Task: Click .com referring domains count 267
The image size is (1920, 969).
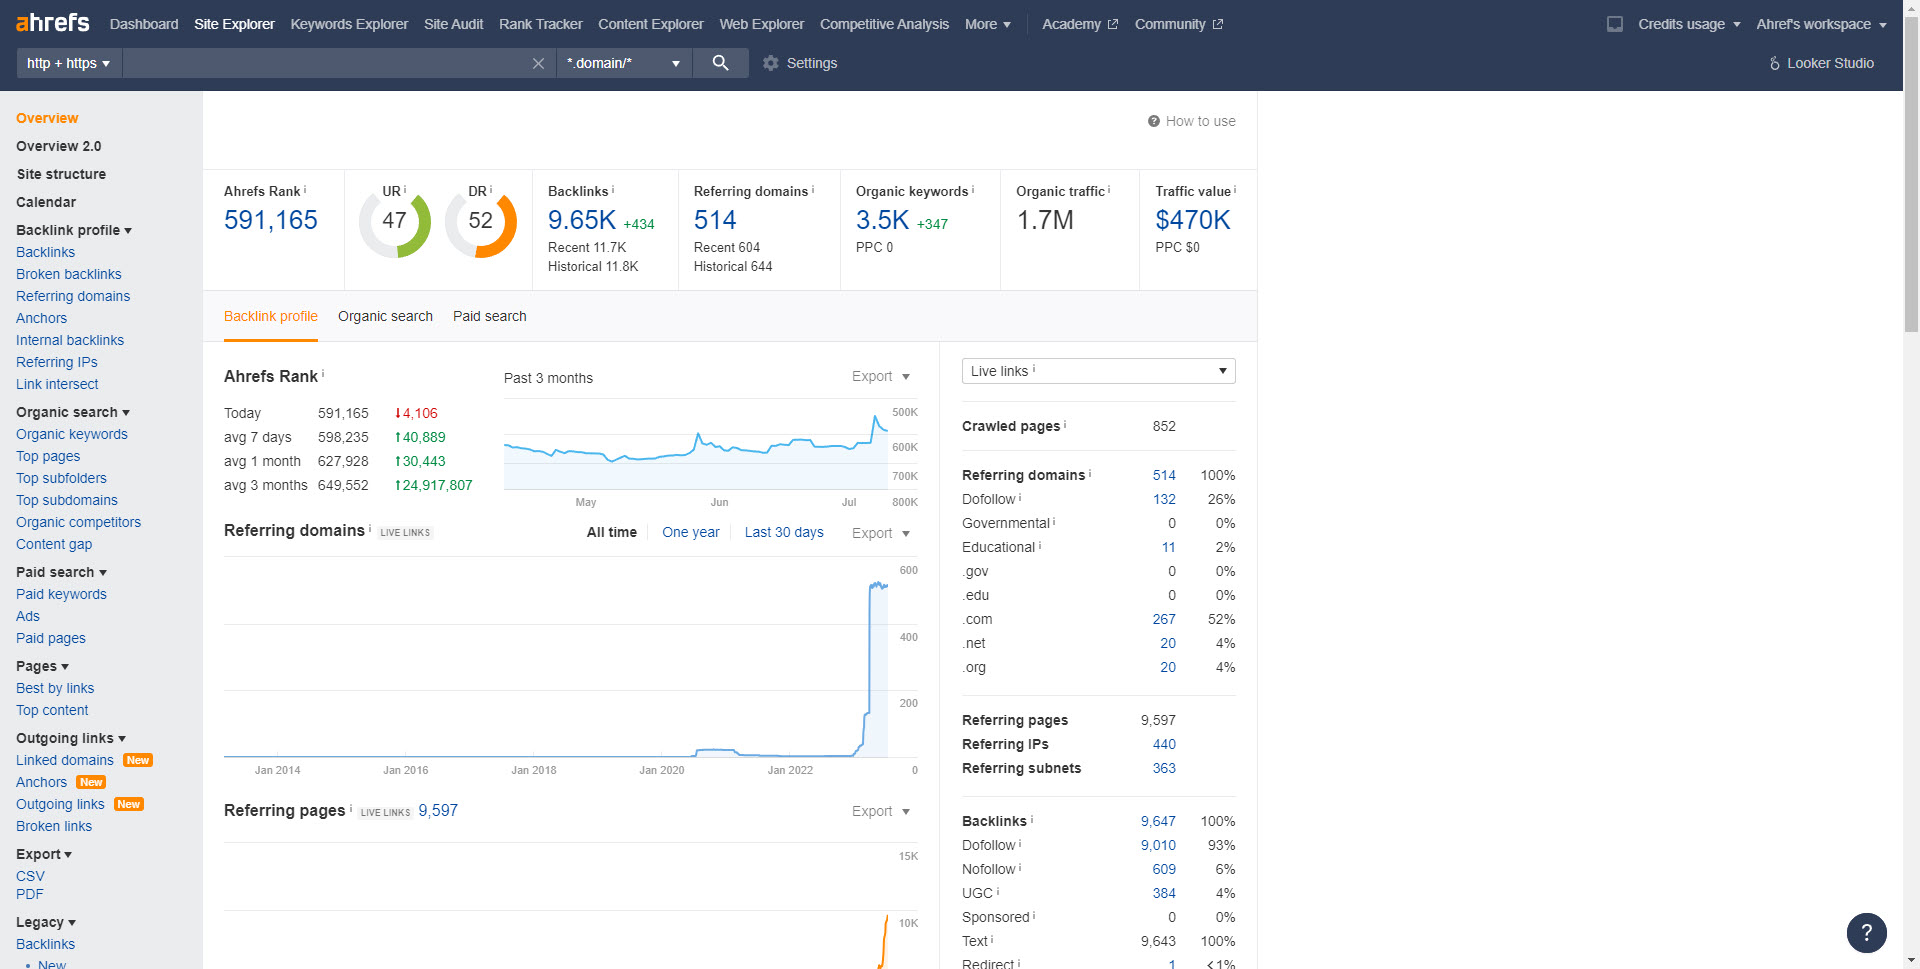Action: [x=1164, y=619]
